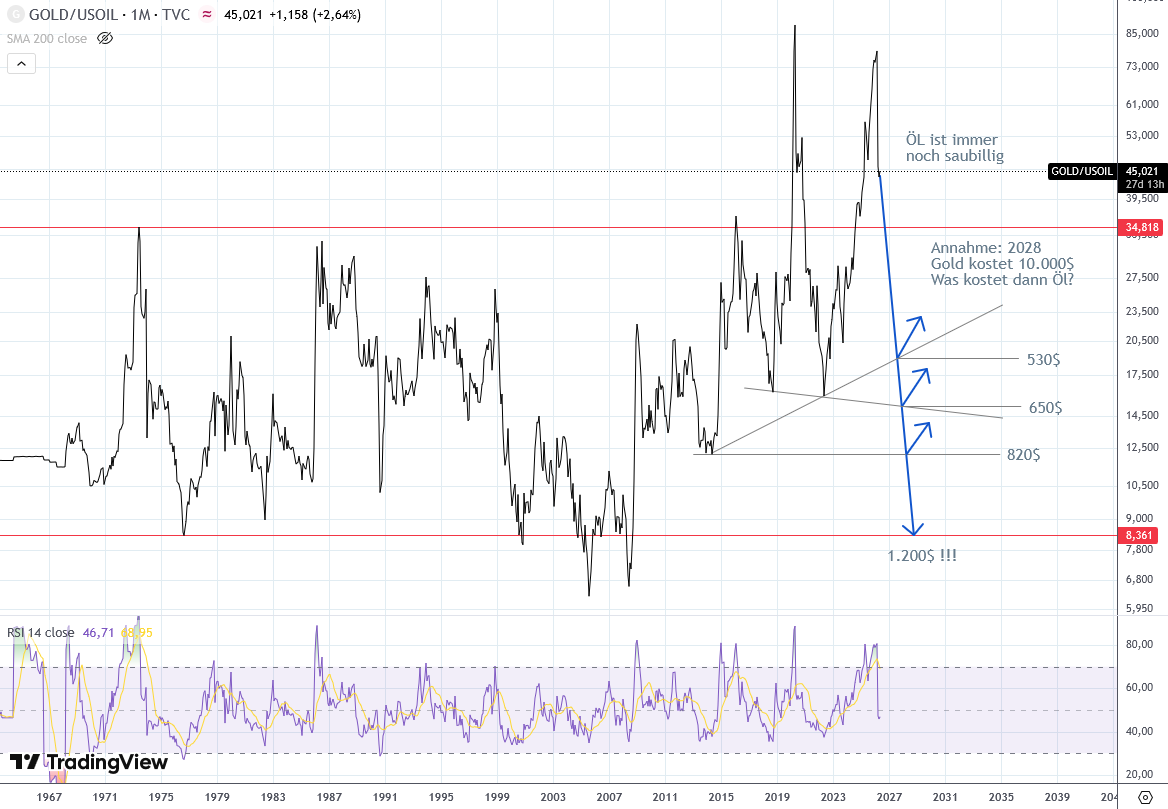
Task: Click the 1M interval label in title
Action: click(x=140, y=14)
